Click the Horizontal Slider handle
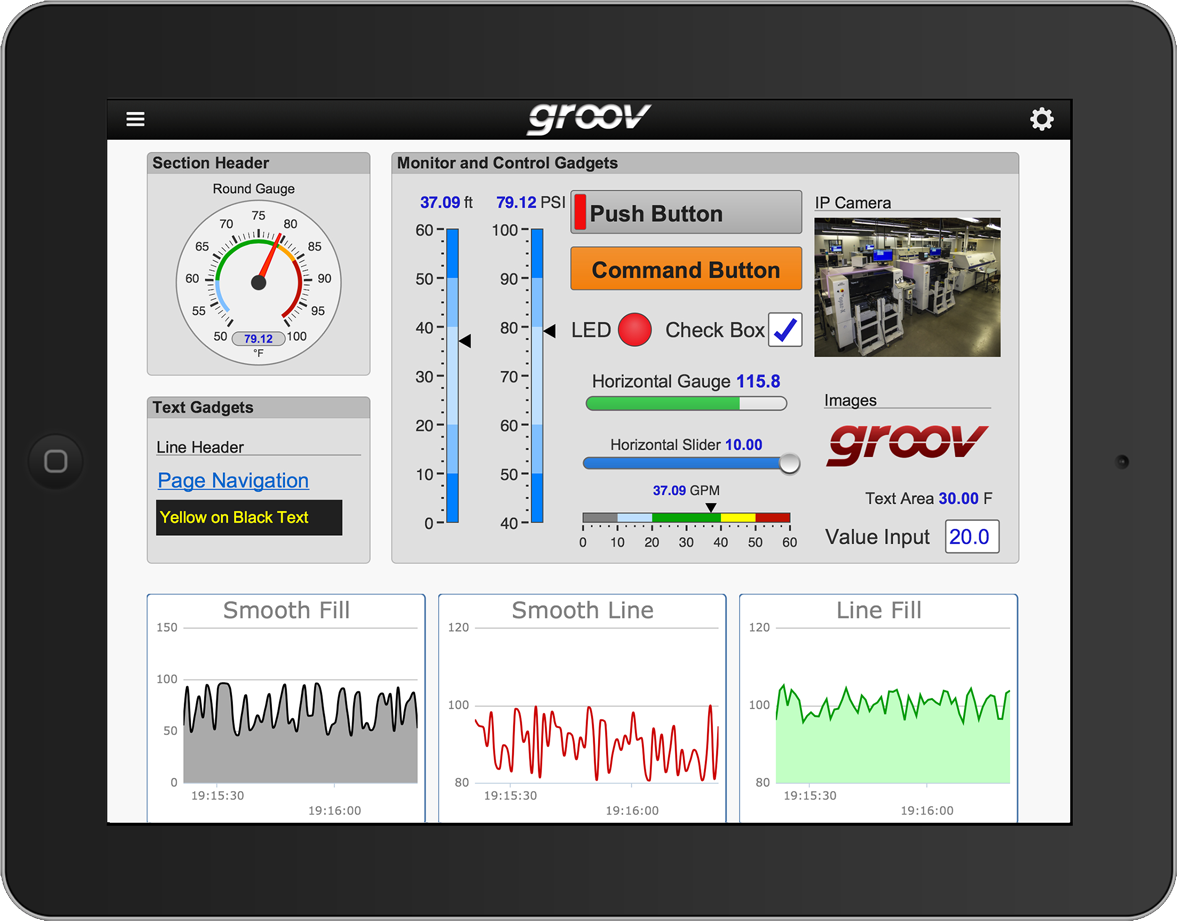Viewport: 1177px width, 921px height. pyautogui.click(x=789, y=463)
